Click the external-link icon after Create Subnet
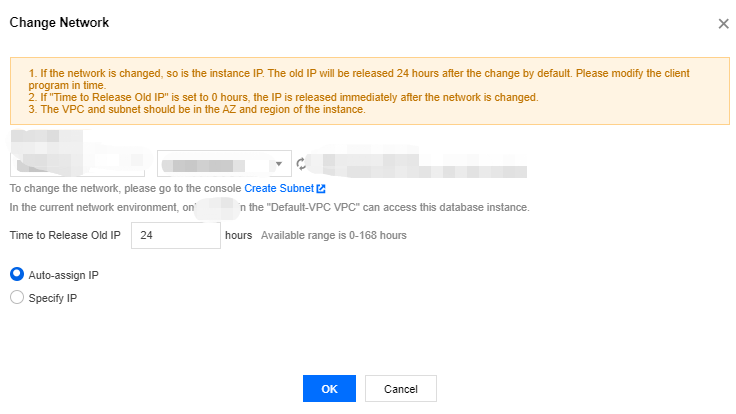 tap(321, 188)
